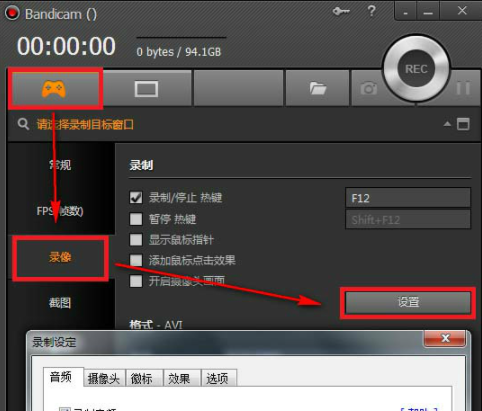
Task: Switch to screen rectangle recording mode
Action: [x=146, y=89]
